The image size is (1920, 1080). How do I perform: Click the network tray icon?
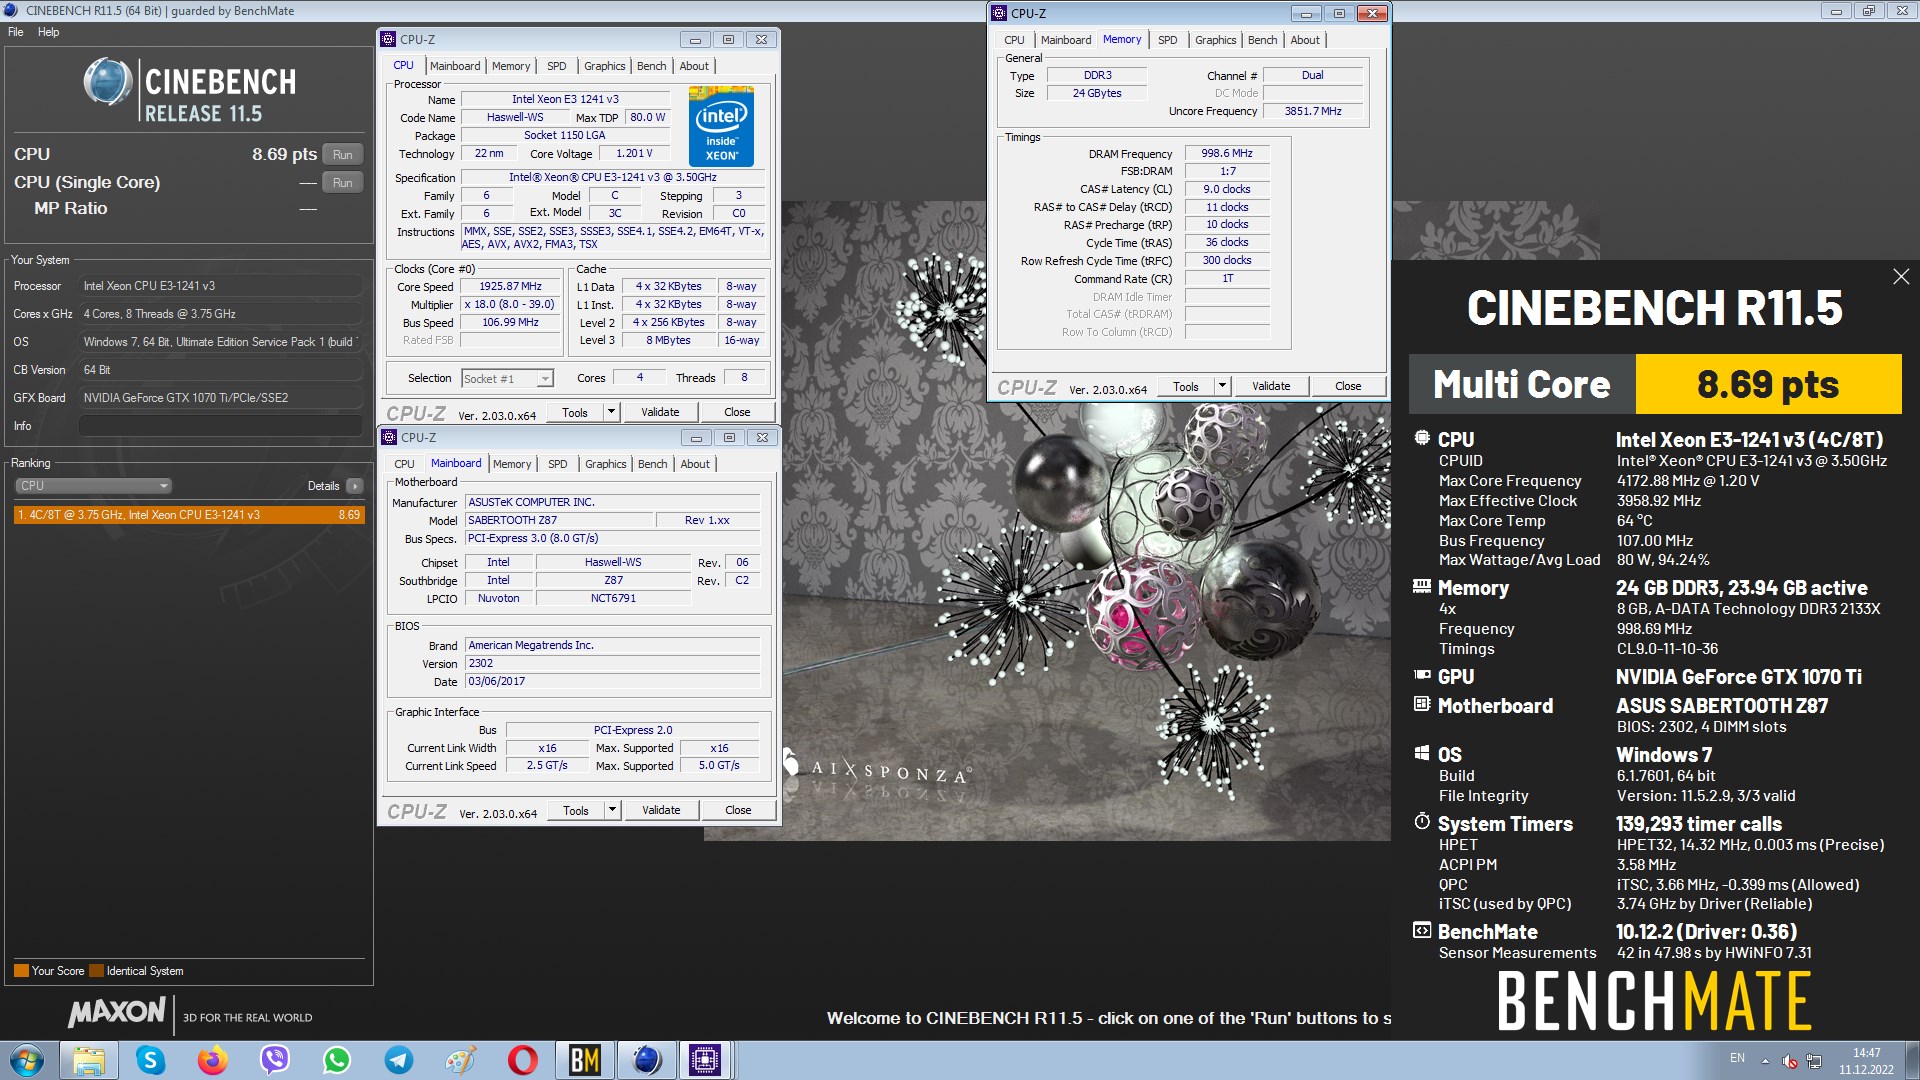[1813, 1061]
